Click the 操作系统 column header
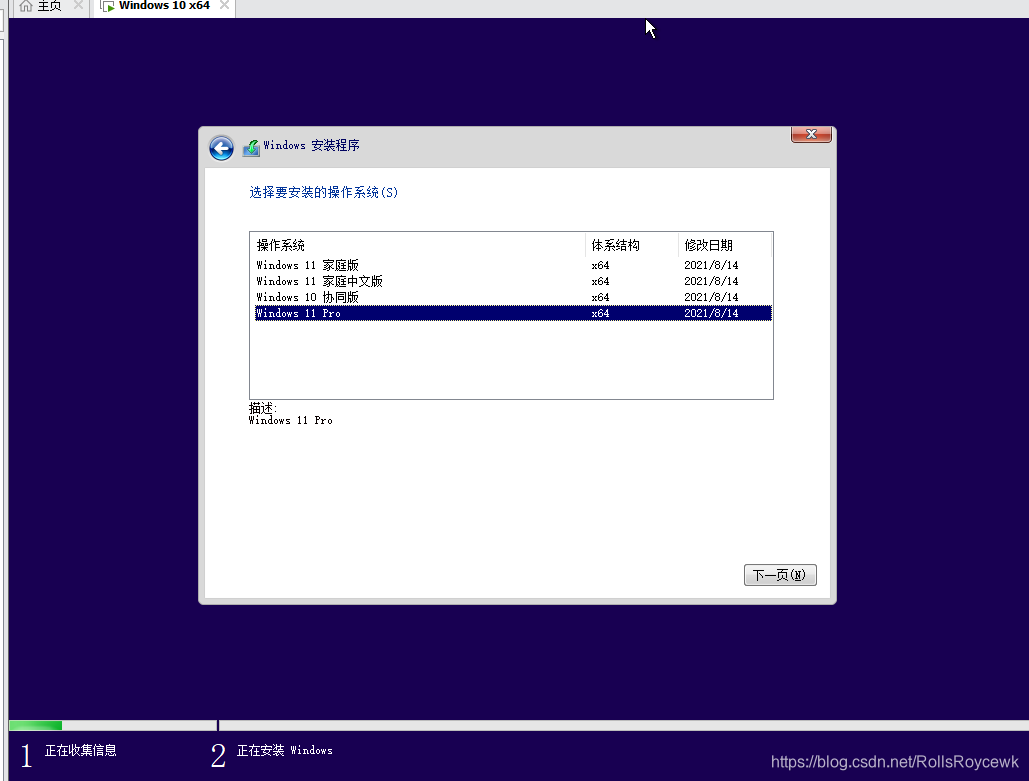This screenshot has width=1029, height=781. (418, 245)
